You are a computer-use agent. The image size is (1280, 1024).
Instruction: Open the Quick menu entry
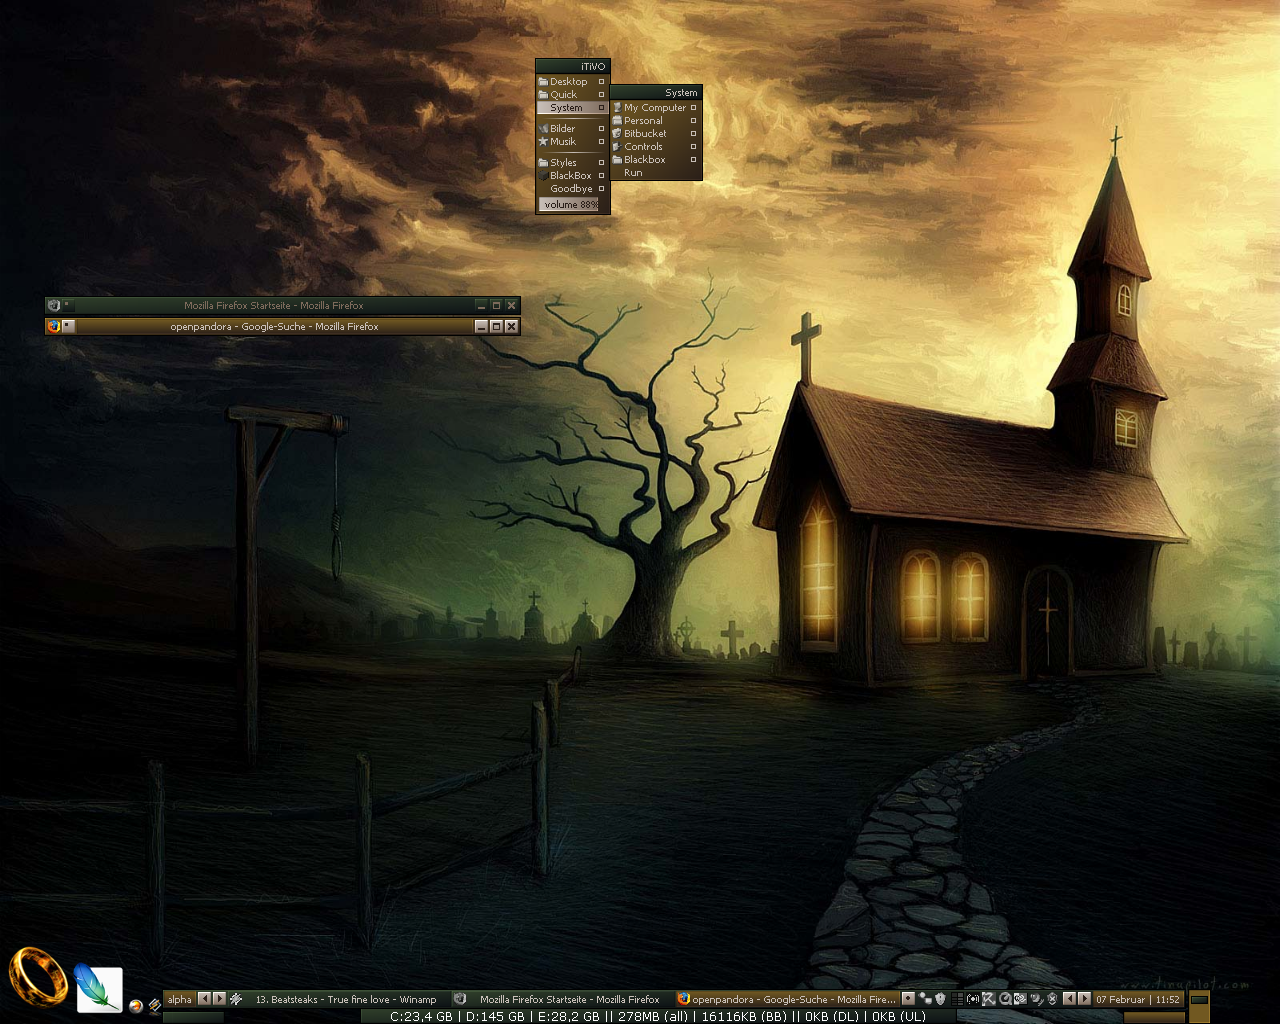point(572,95)
